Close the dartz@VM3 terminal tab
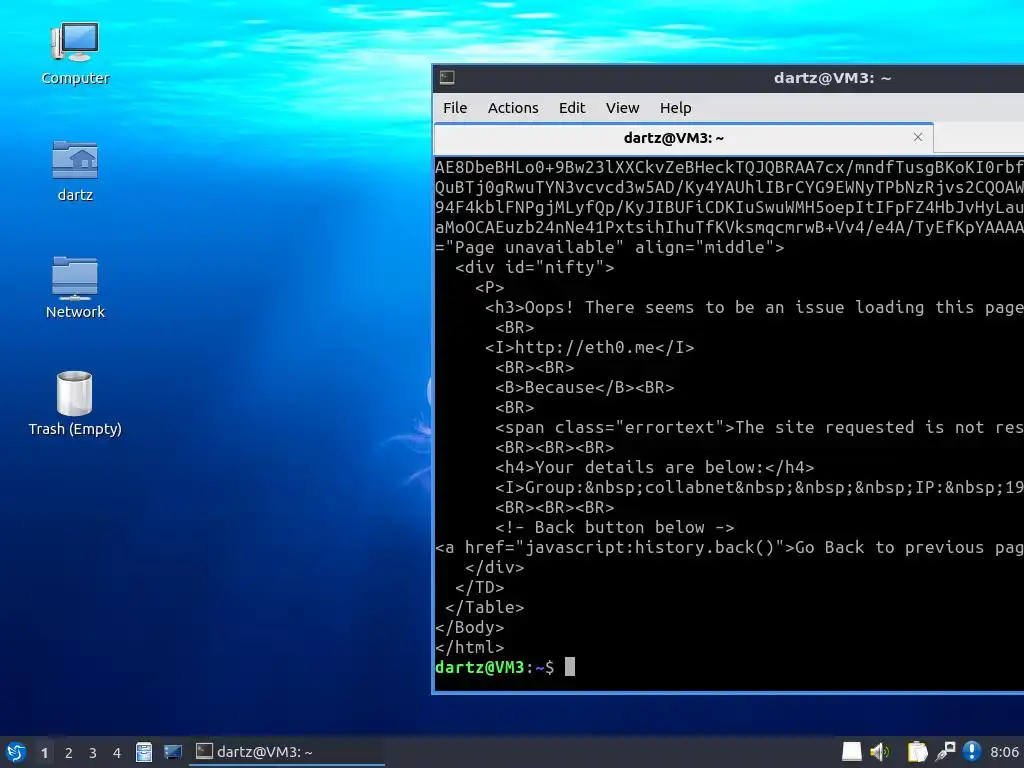This screenshot has width=1024, height=768. point(918,137)
